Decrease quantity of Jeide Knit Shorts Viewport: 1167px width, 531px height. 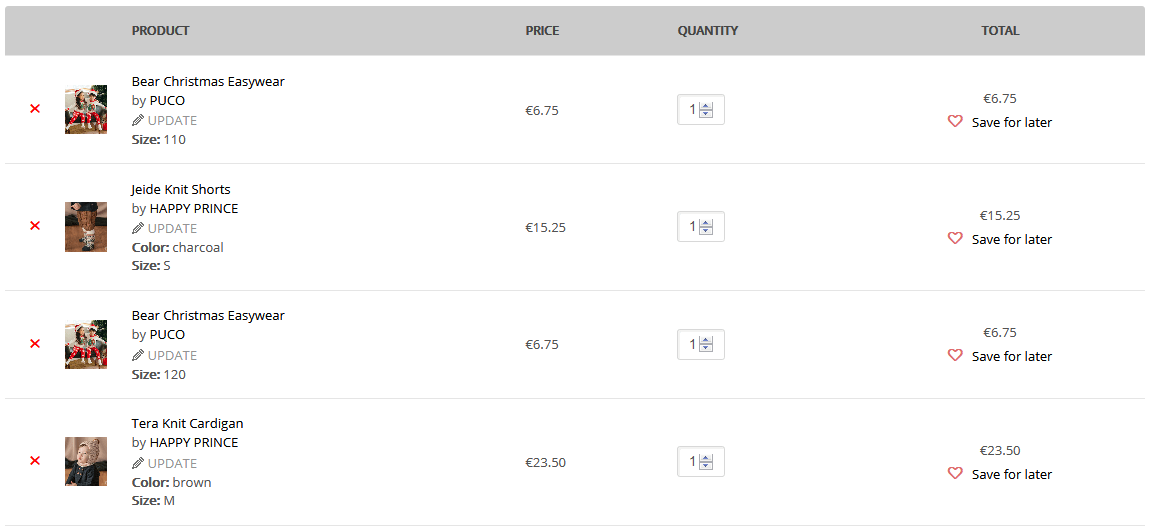tap(706, 231)
